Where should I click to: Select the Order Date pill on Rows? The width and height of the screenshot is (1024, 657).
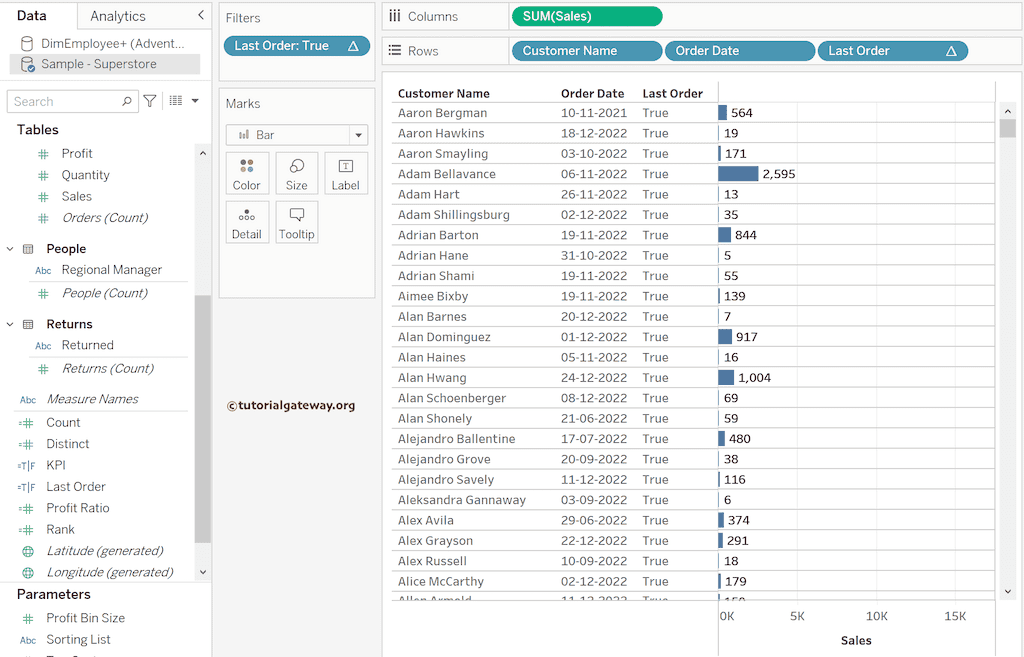click(739, 51)
